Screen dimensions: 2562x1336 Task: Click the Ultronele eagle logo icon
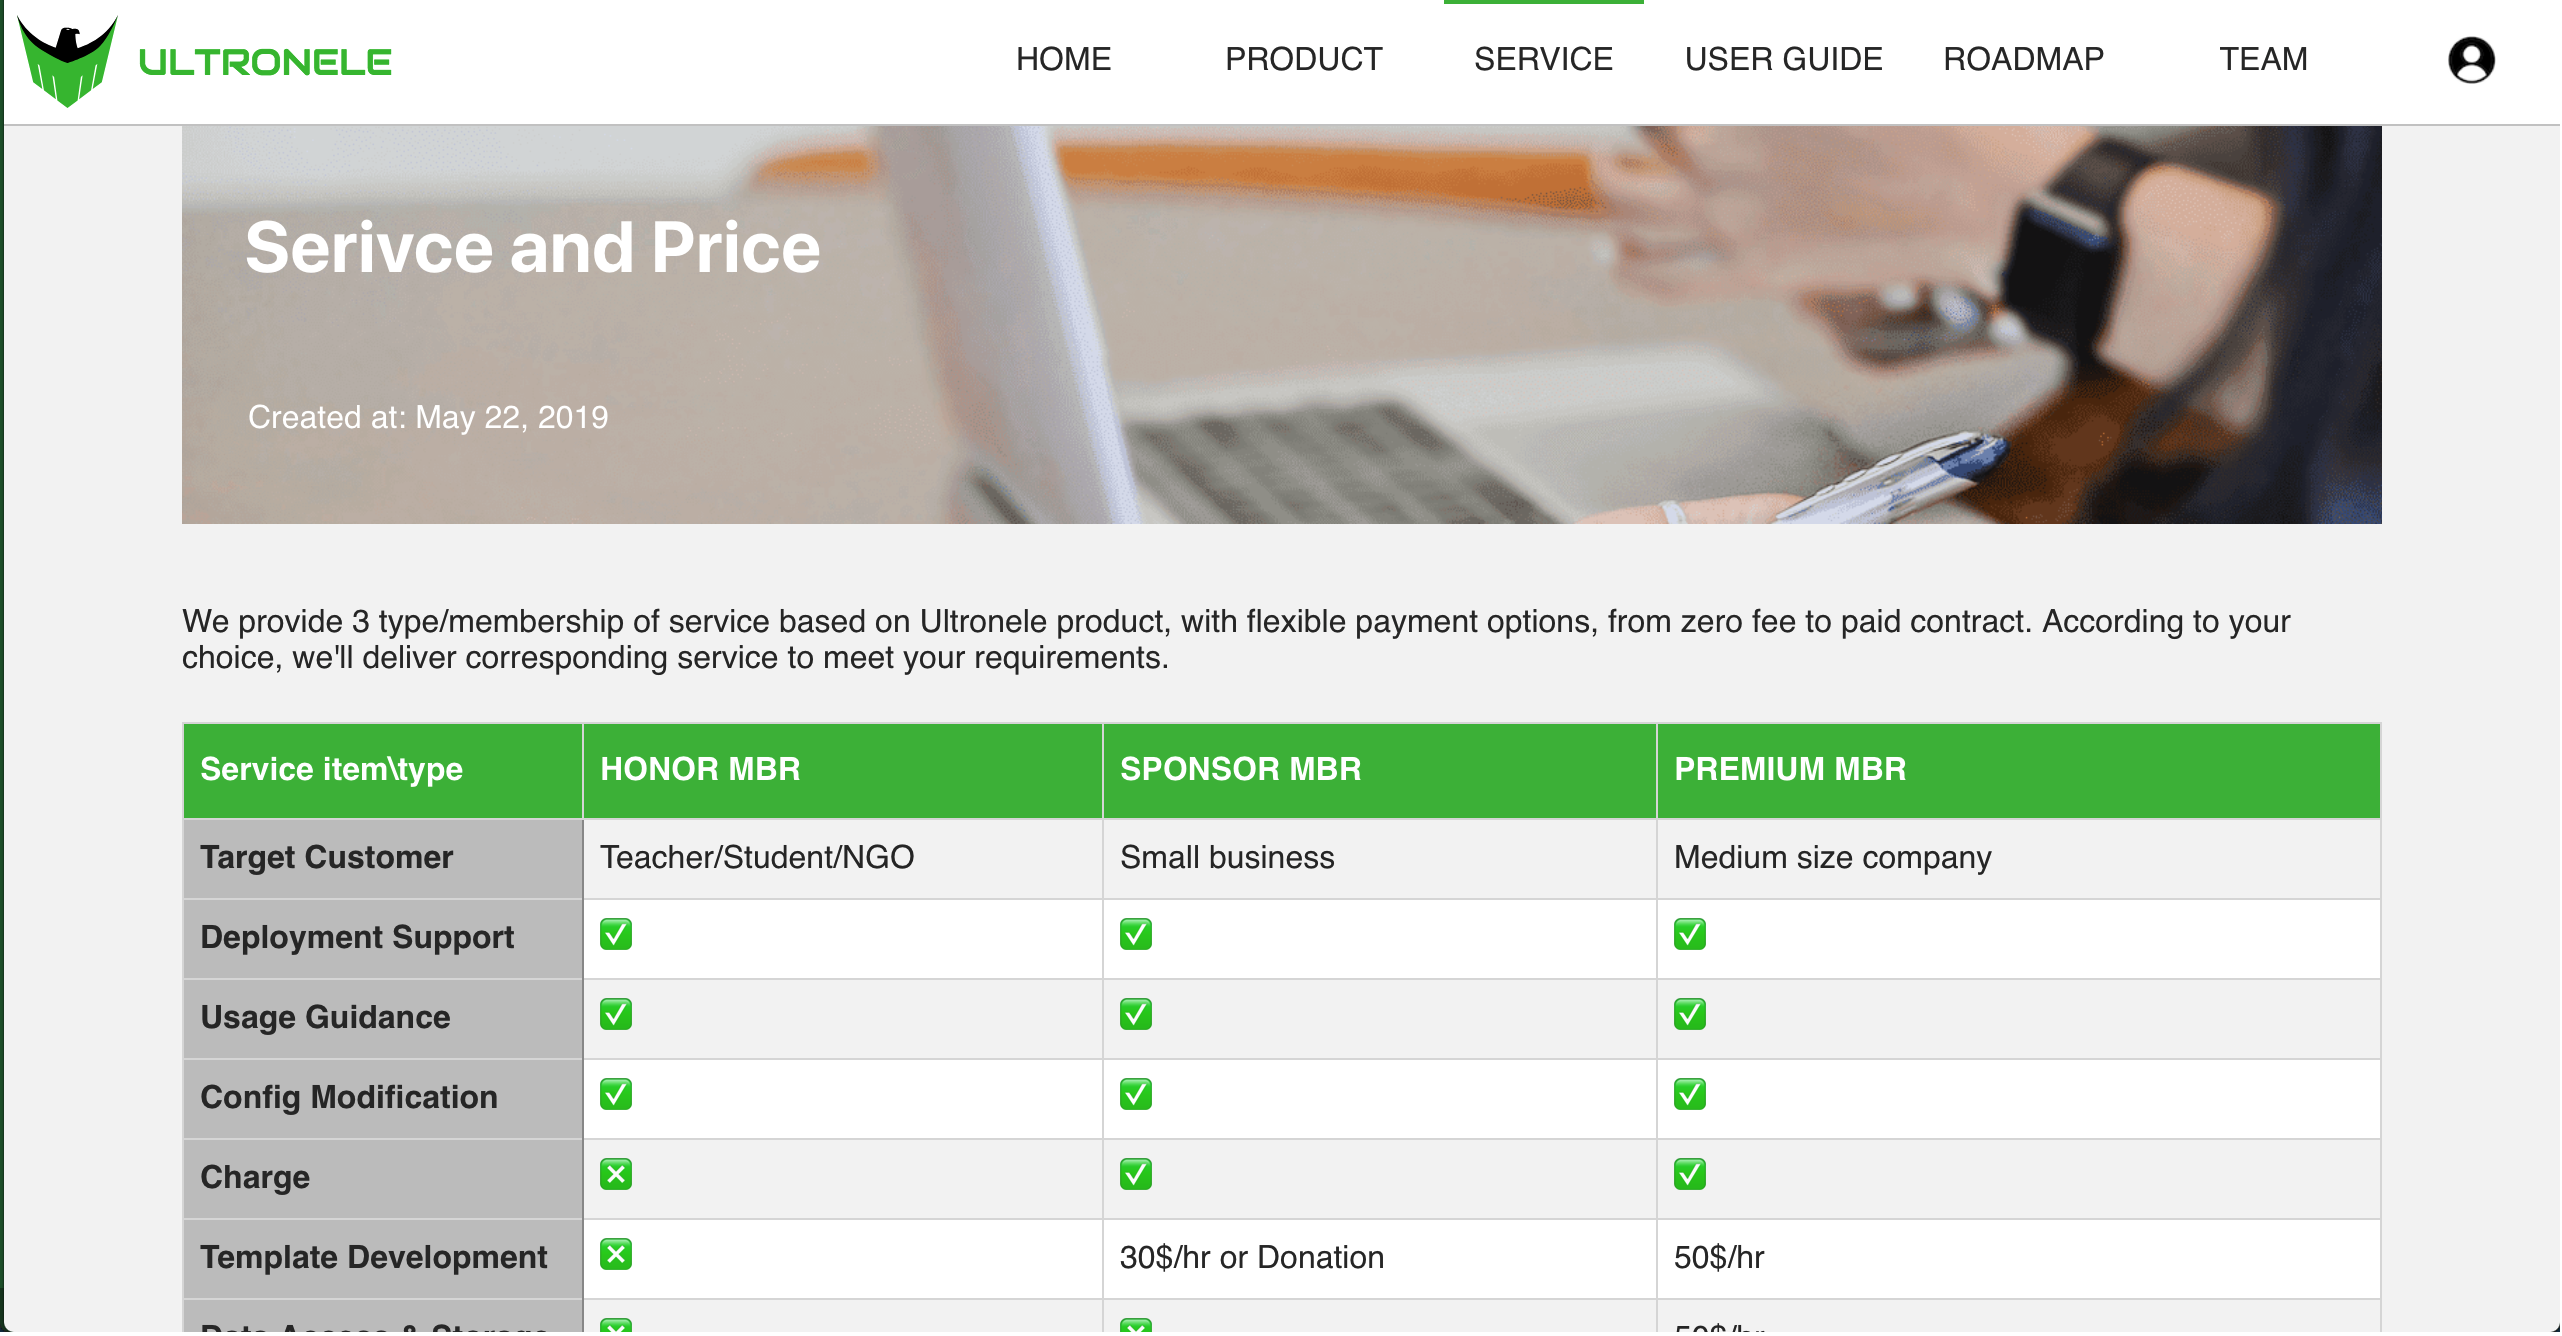click(68, 61)
